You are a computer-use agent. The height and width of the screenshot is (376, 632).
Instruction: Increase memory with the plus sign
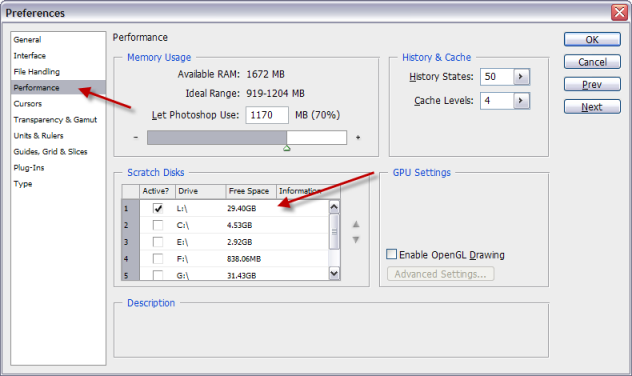pyautogui.click(x=358, y=137)
